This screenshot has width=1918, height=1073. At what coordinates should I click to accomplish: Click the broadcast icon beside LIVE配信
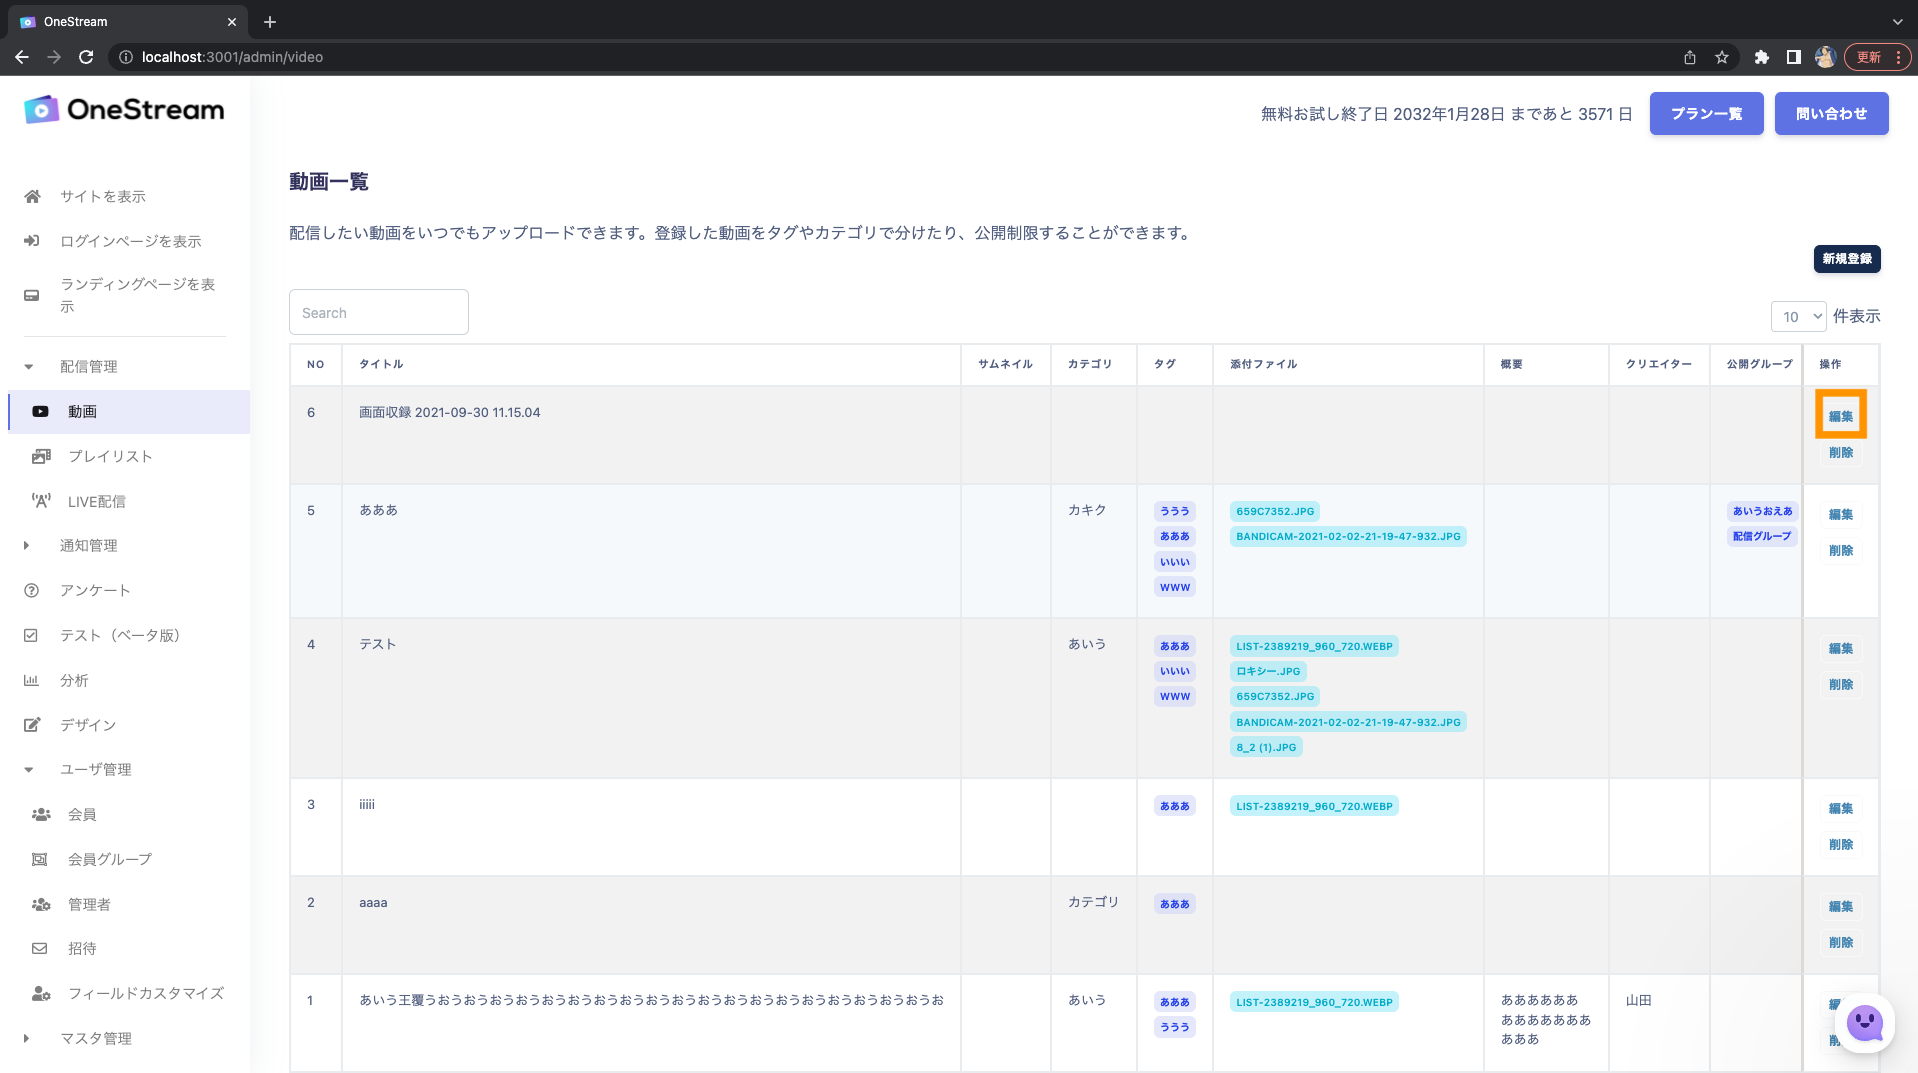point(41,501)
